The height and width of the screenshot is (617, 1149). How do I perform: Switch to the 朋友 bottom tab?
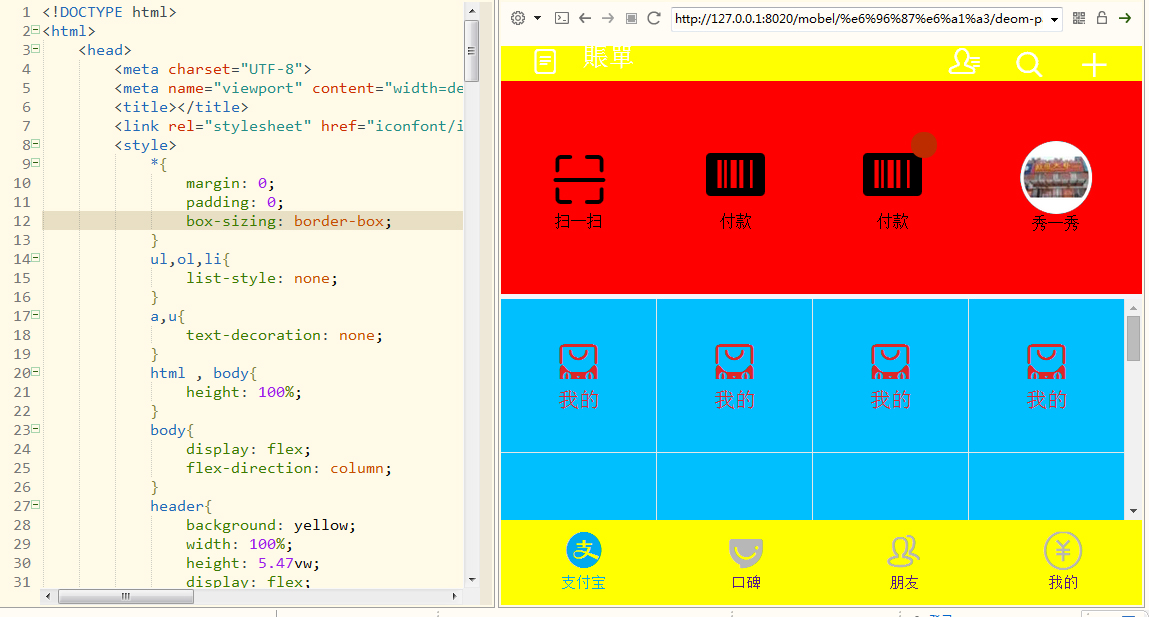pyautogui.click(x=904, y=562)
